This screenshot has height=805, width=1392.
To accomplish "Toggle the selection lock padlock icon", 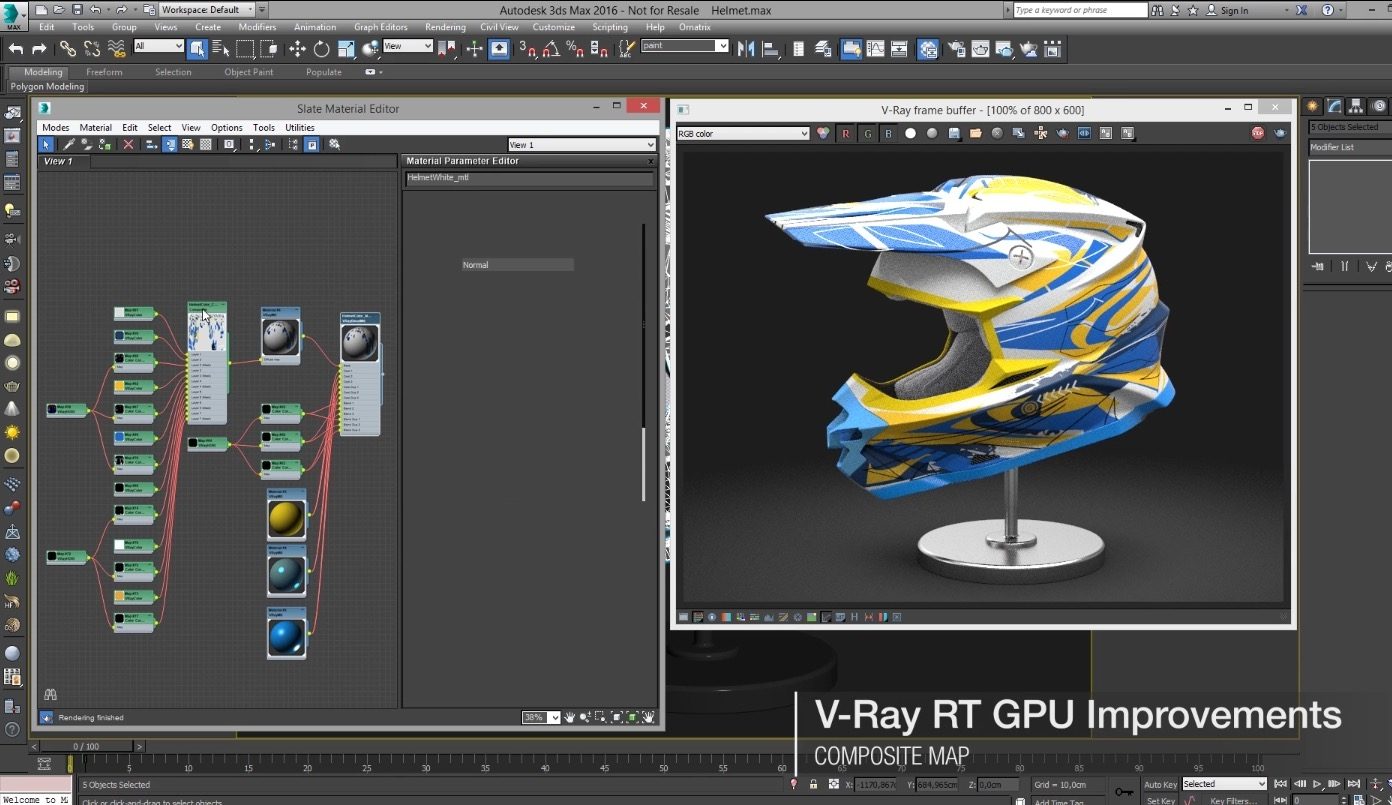I will 813,785.
